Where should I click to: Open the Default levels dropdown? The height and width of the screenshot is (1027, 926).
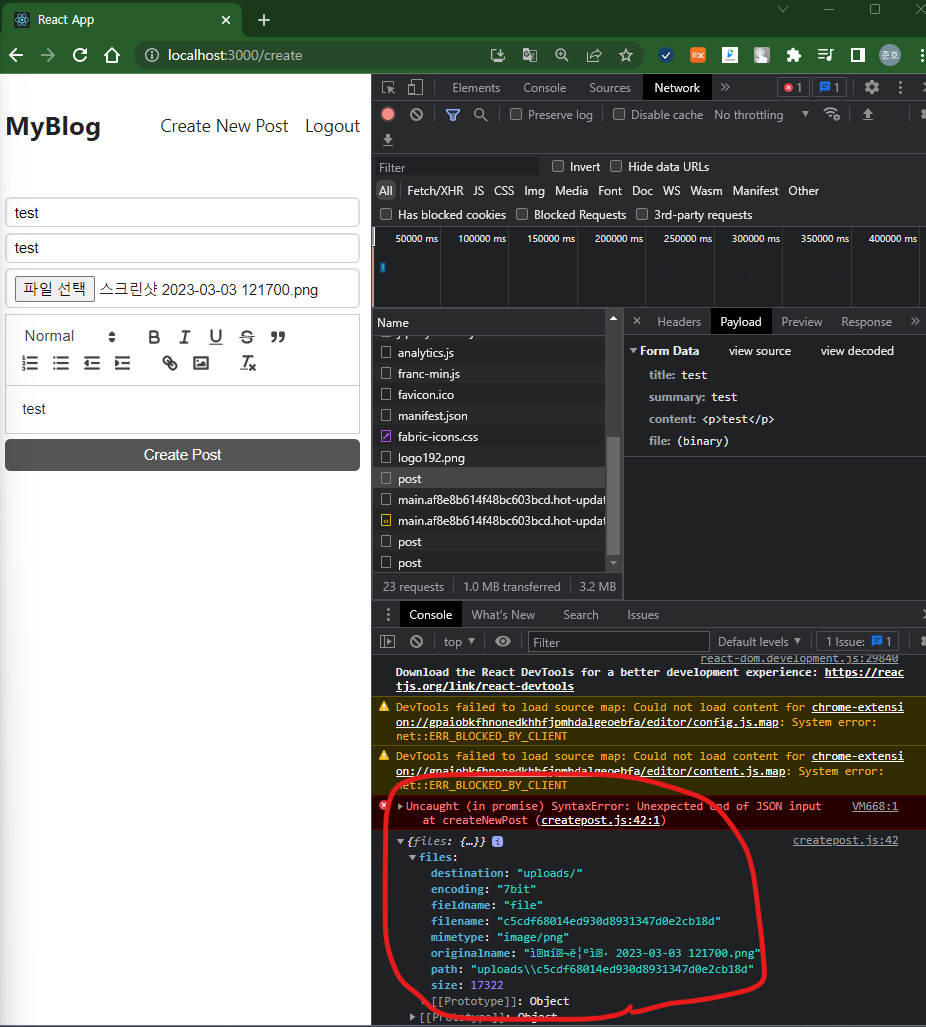point(759,642)
